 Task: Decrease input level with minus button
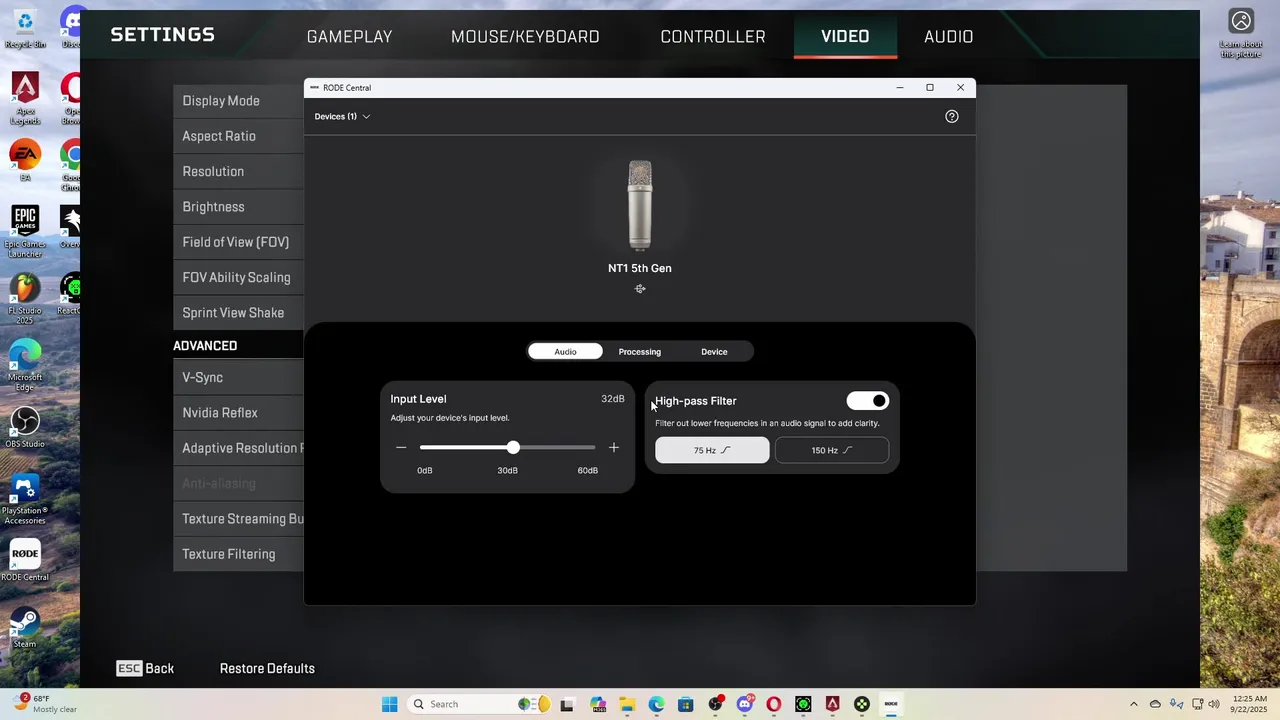pyautogui.click(x=401, y=447)
